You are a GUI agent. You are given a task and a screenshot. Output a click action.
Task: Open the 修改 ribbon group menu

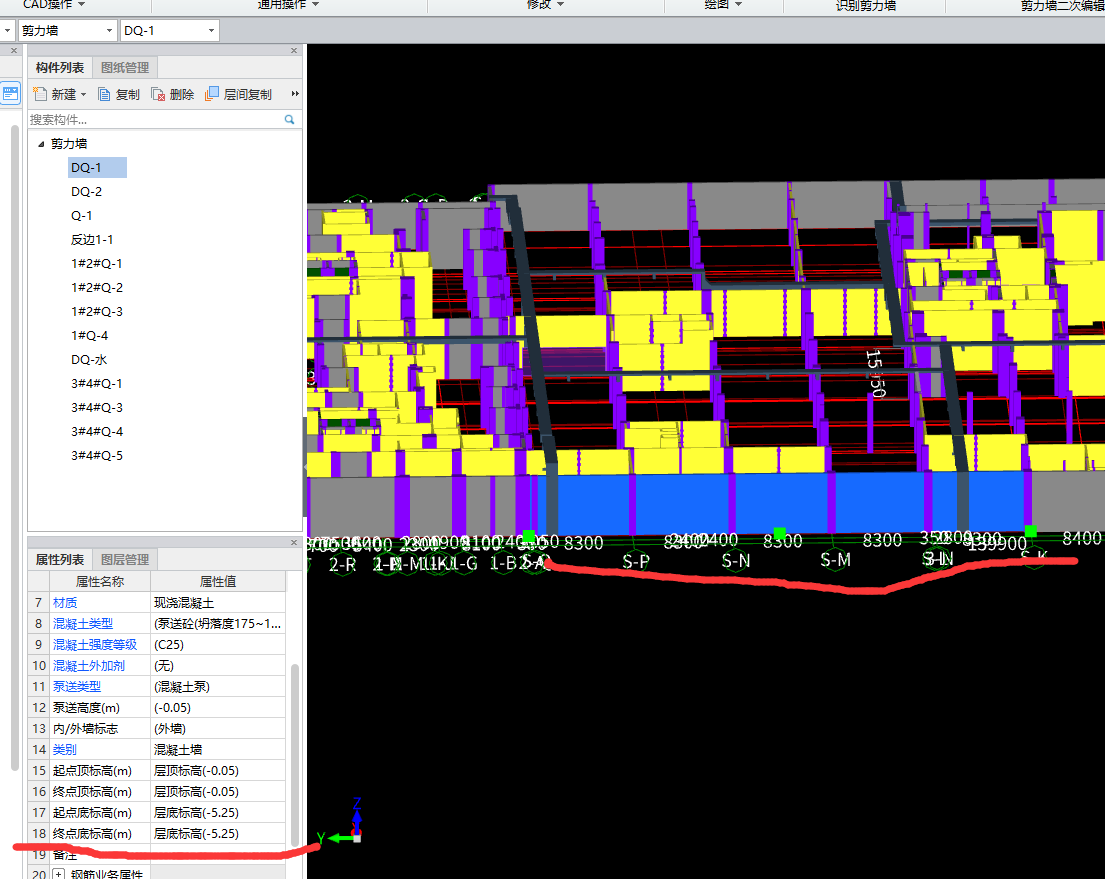coord(546,5)
